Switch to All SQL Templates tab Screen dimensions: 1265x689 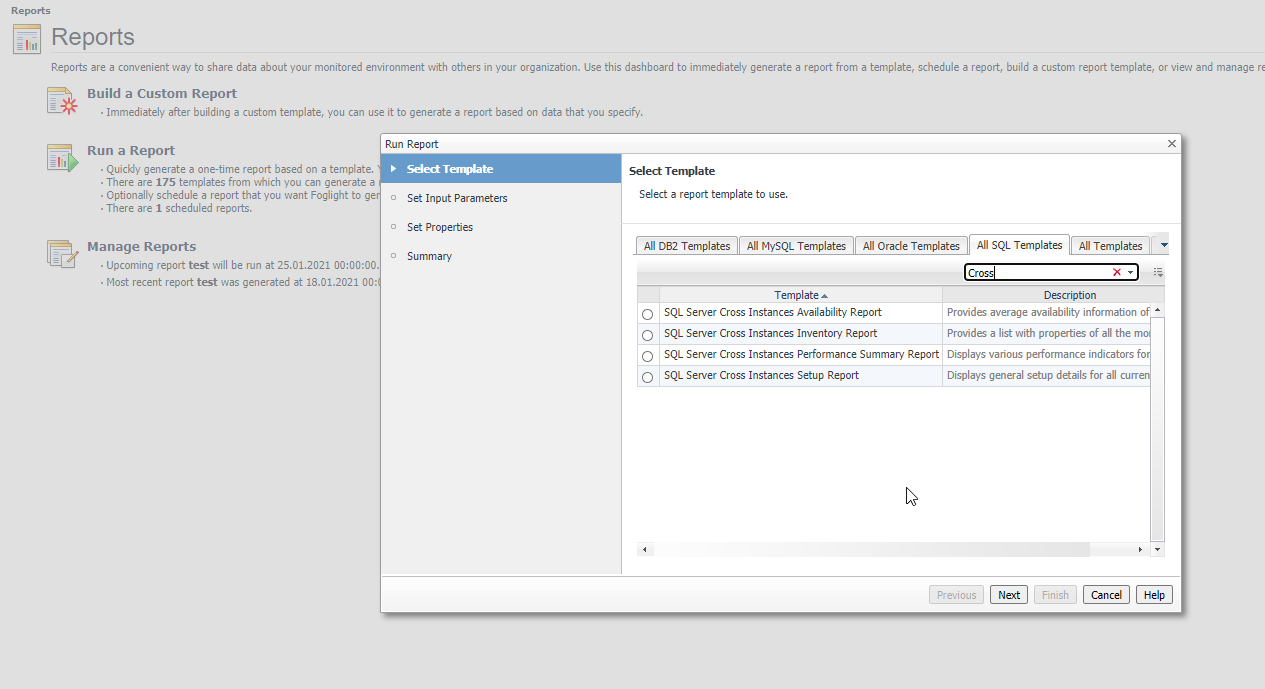(1019, 245)
